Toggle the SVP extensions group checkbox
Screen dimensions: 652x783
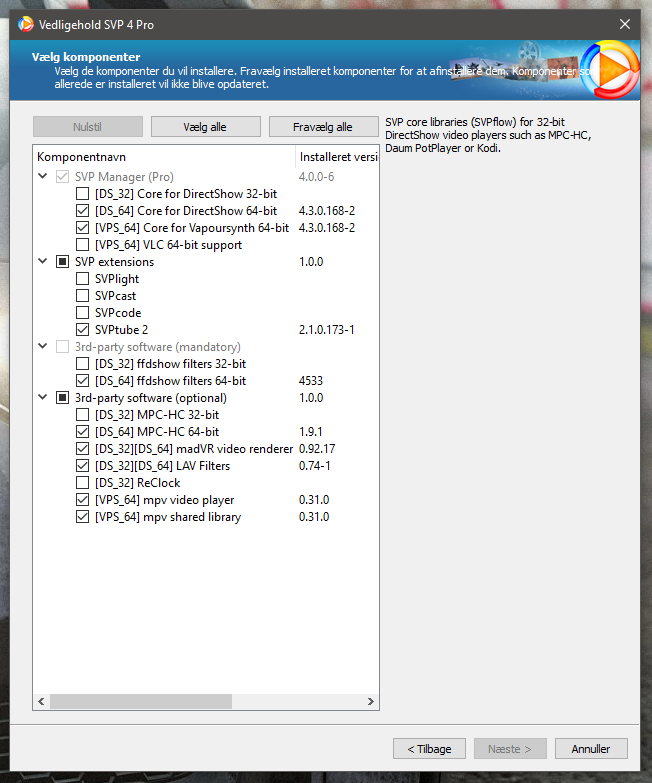pyautogui.click(x=63, y=262)
